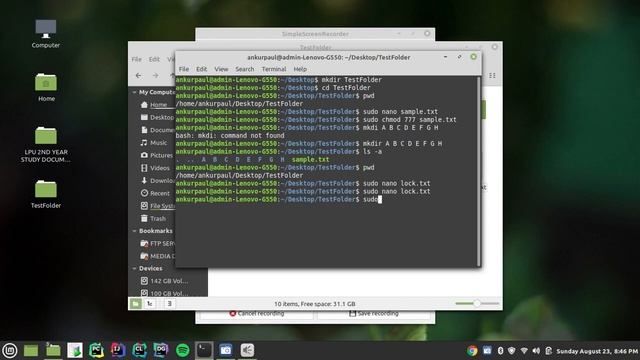Launch CLion from the taskbar

point(139,350)
